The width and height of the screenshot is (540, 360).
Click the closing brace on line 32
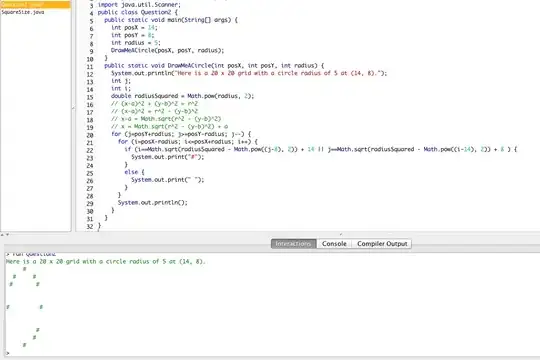(100, 226)
